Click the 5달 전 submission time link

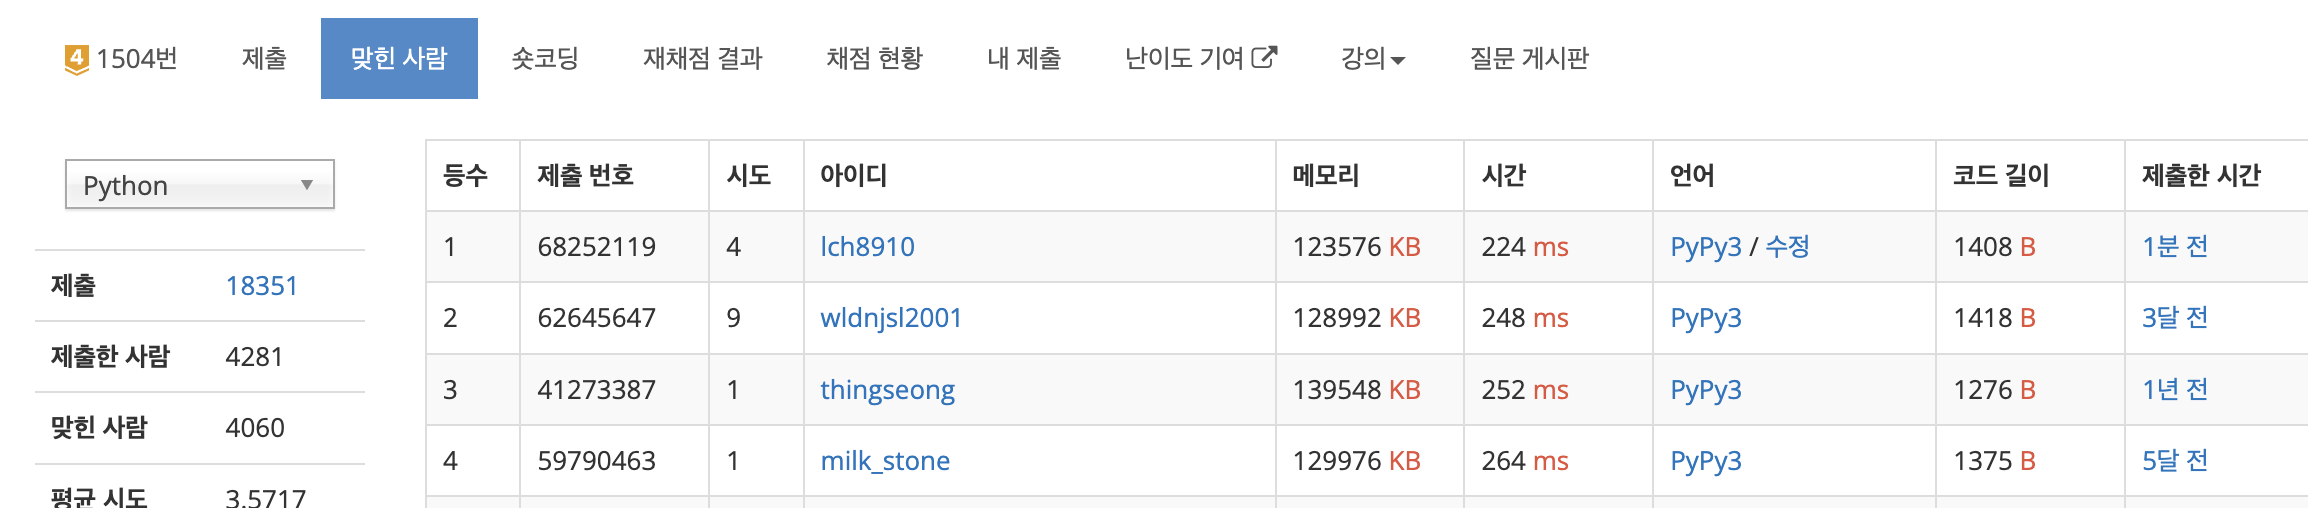pos(2174,461)
